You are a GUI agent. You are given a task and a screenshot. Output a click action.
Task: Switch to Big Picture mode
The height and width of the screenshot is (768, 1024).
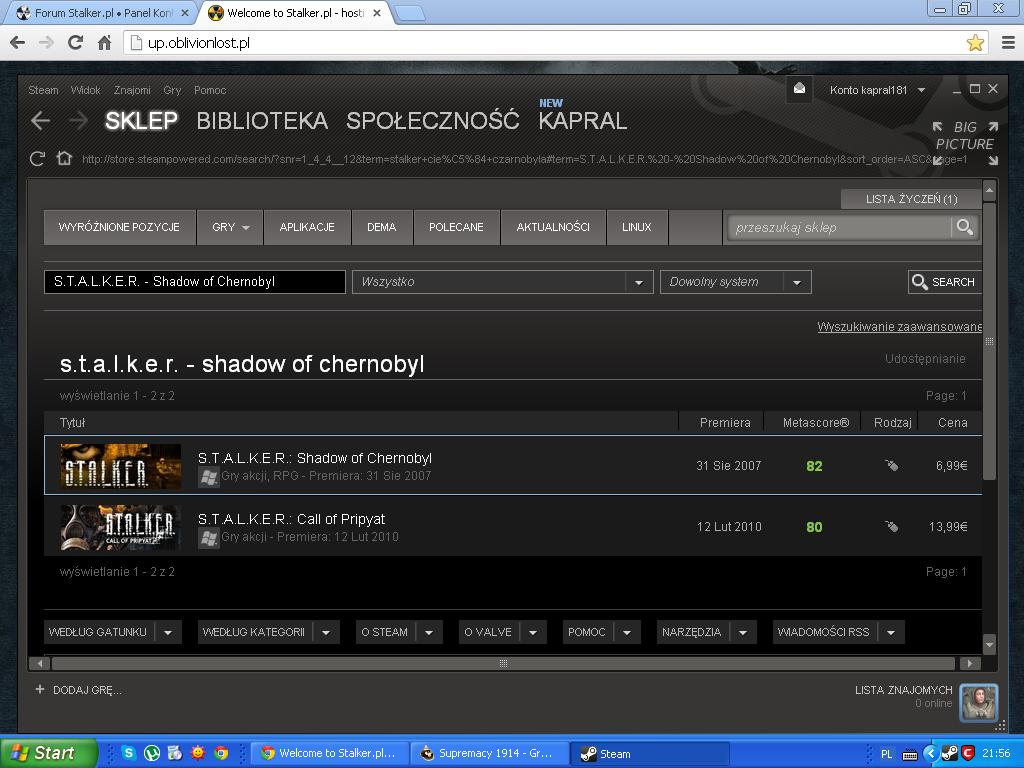[965, 142]
